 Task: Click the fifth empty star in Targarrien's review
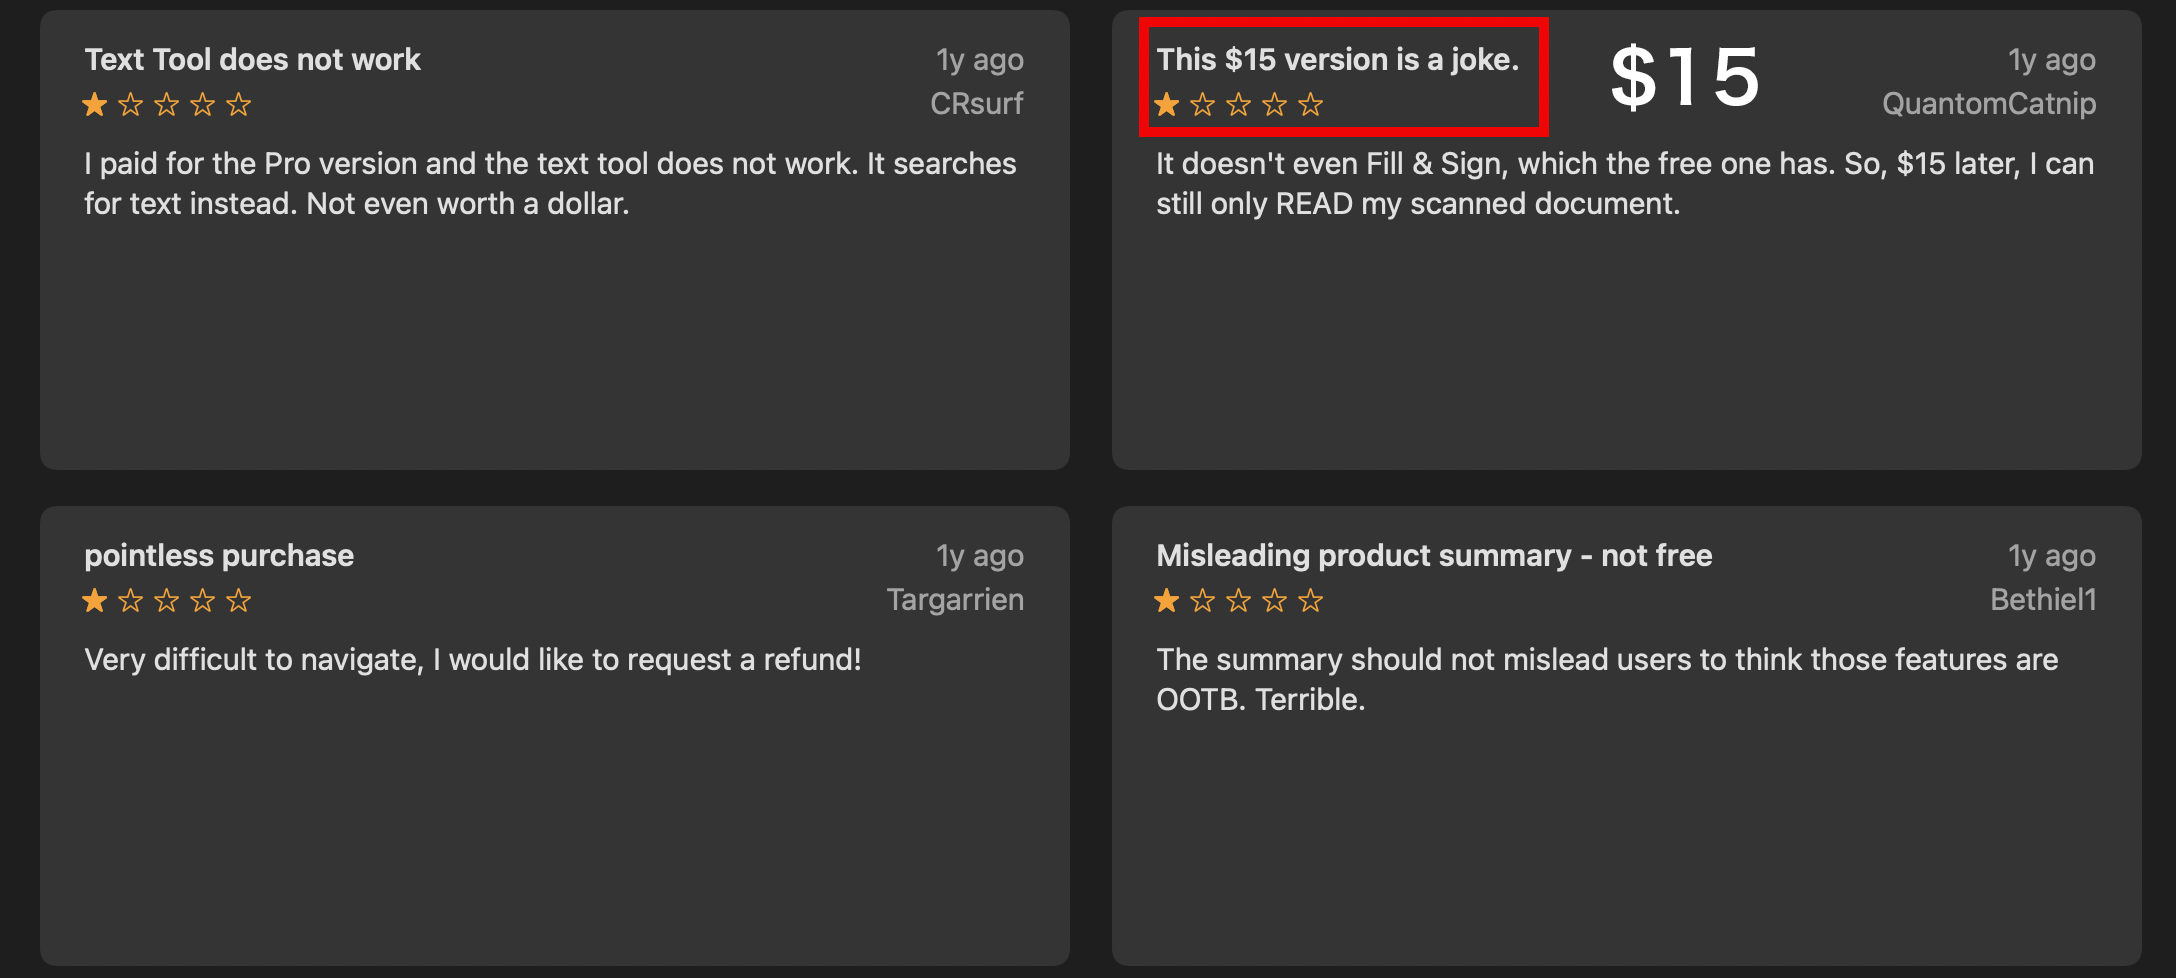tap(239, 601)
